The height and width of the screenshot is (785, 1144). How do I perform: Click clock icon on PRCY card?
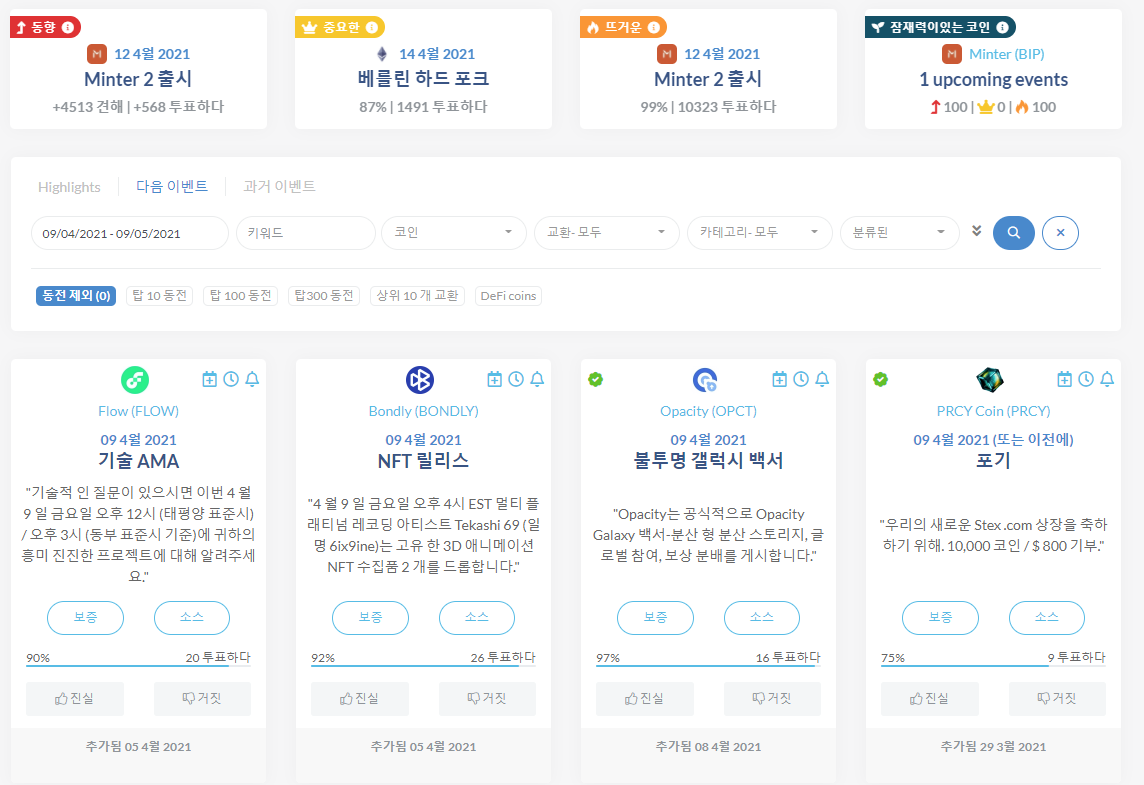point(1086,379)
